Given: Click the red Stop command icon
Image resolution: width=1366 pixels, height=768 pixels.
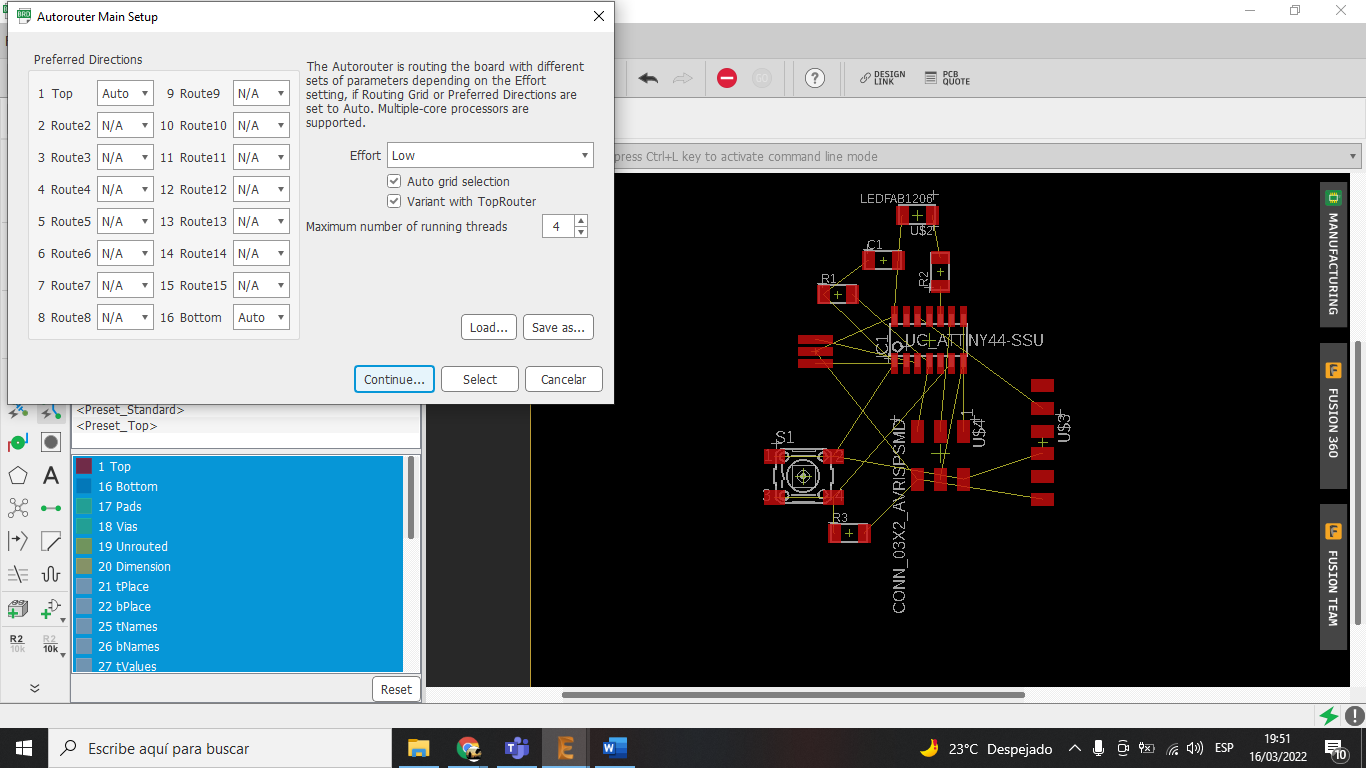Looking at the screenshot, I should pos(727,78).
